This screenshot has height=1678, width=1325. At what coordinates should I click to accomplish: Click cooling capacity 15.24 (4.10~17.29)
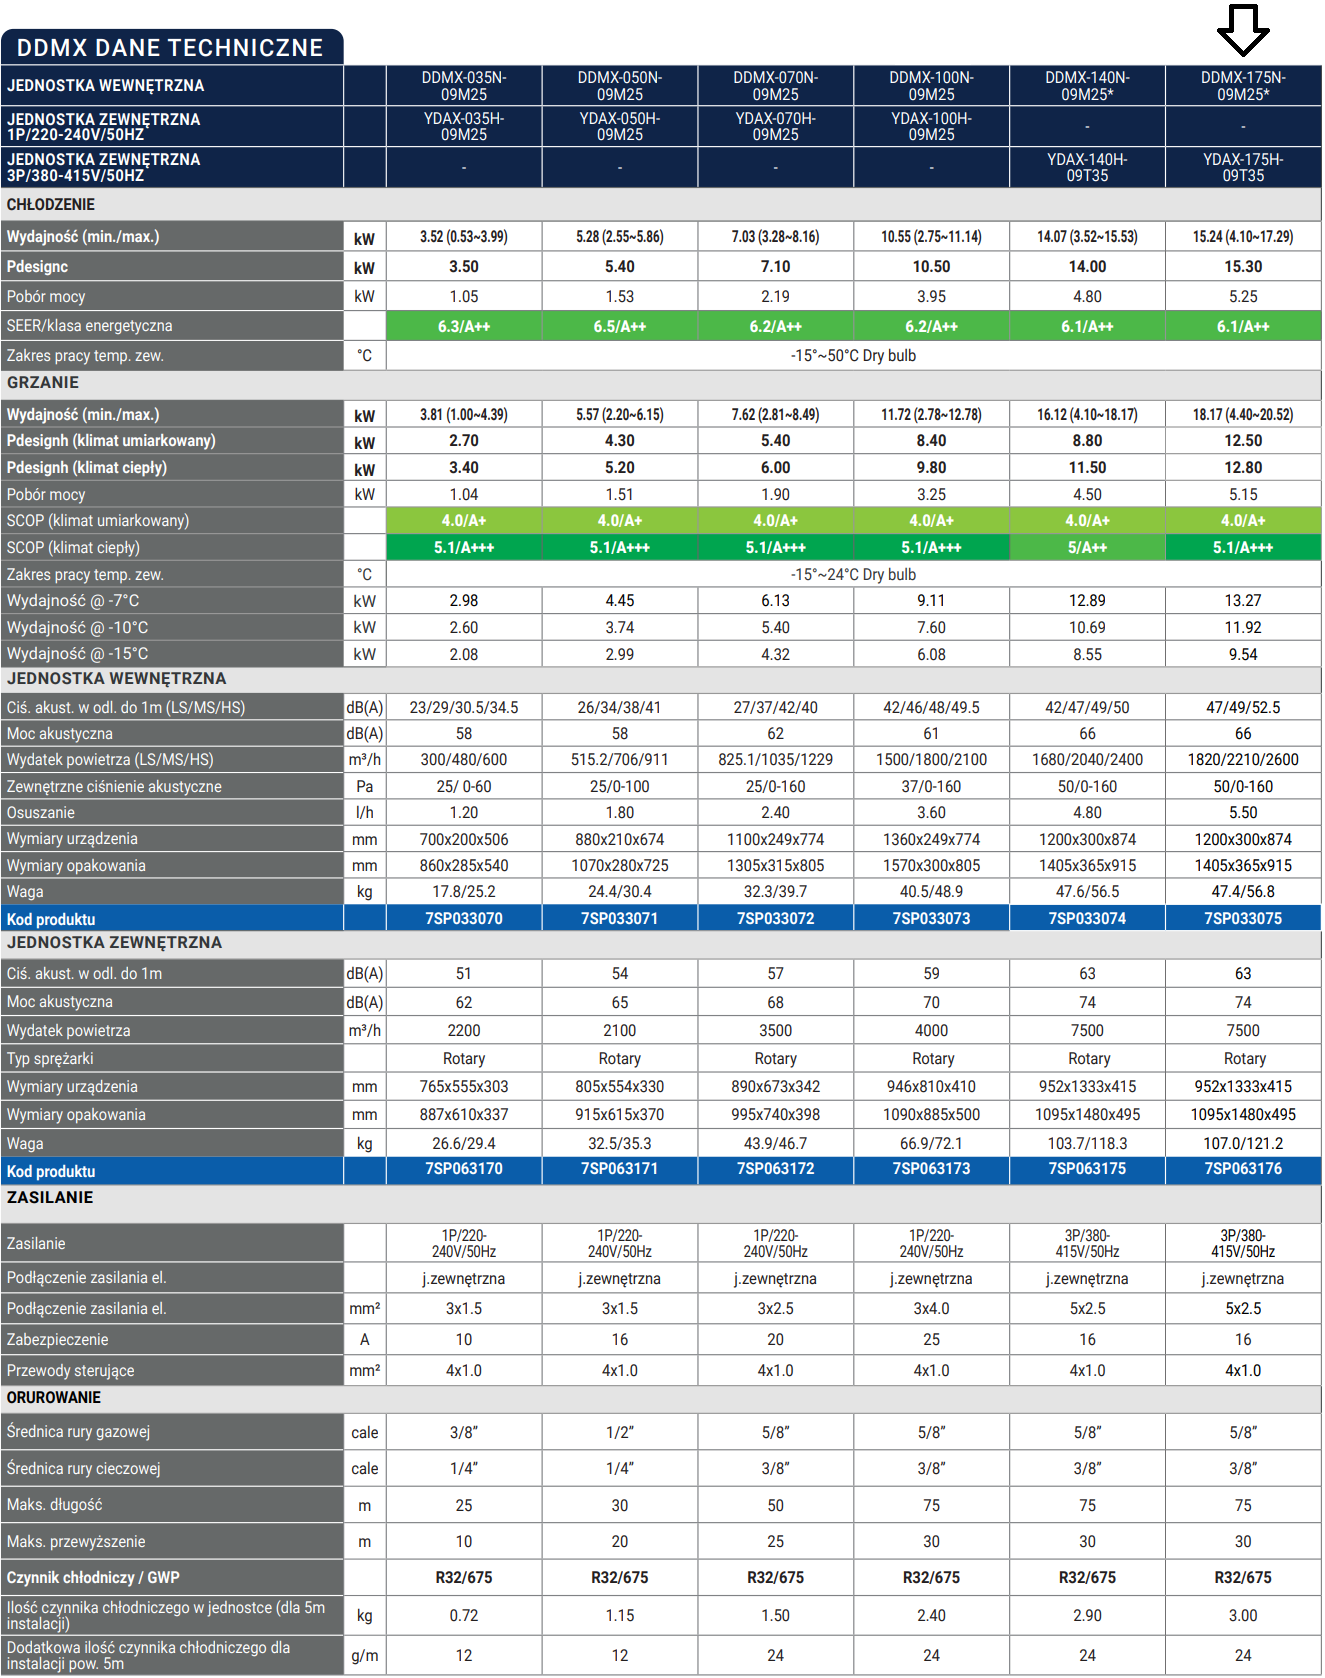click(x=1243, y=237)
